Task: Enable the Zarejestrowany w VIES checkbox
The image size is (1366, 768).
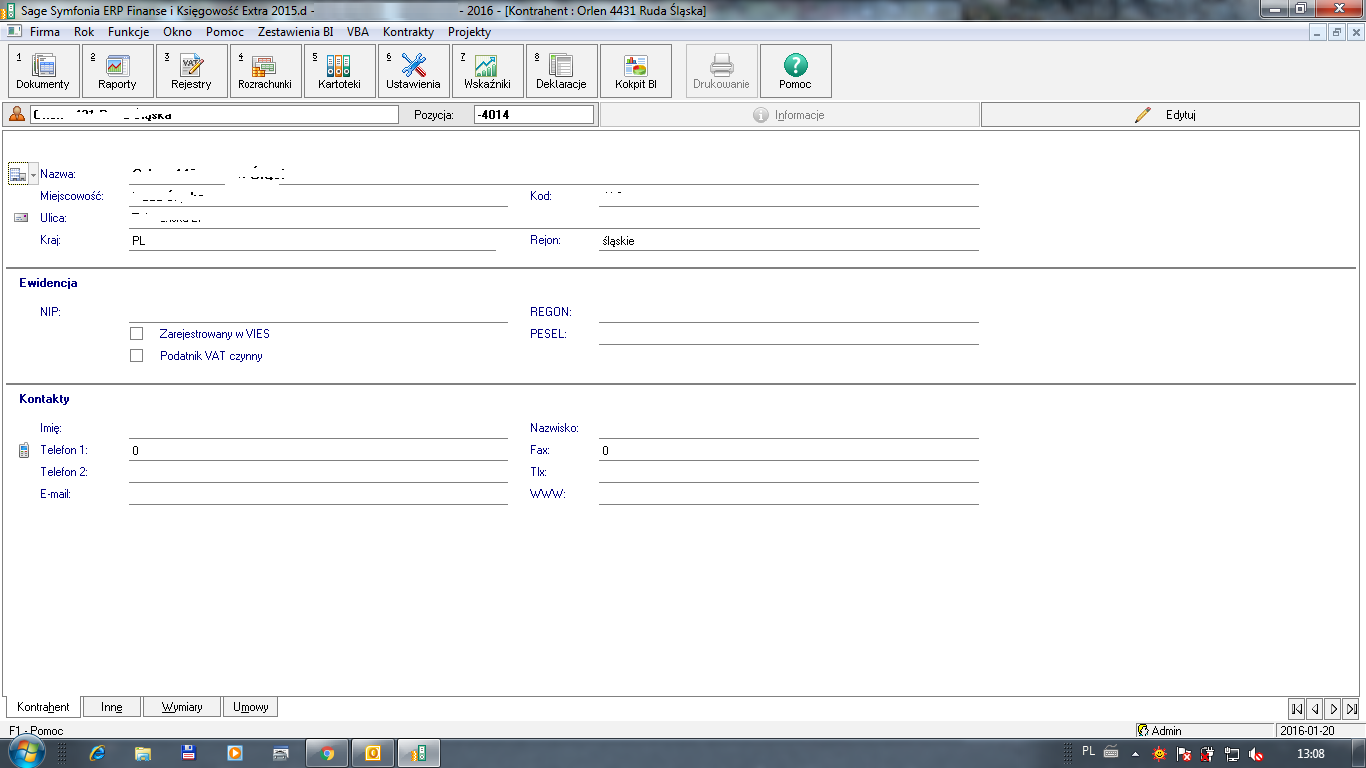Action: (137, 334)
